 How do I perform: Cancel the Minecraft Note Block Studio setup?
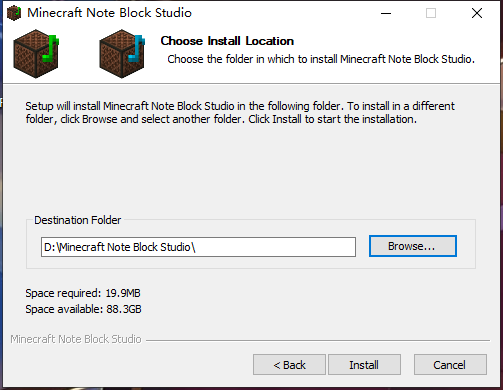coord(450,365)
